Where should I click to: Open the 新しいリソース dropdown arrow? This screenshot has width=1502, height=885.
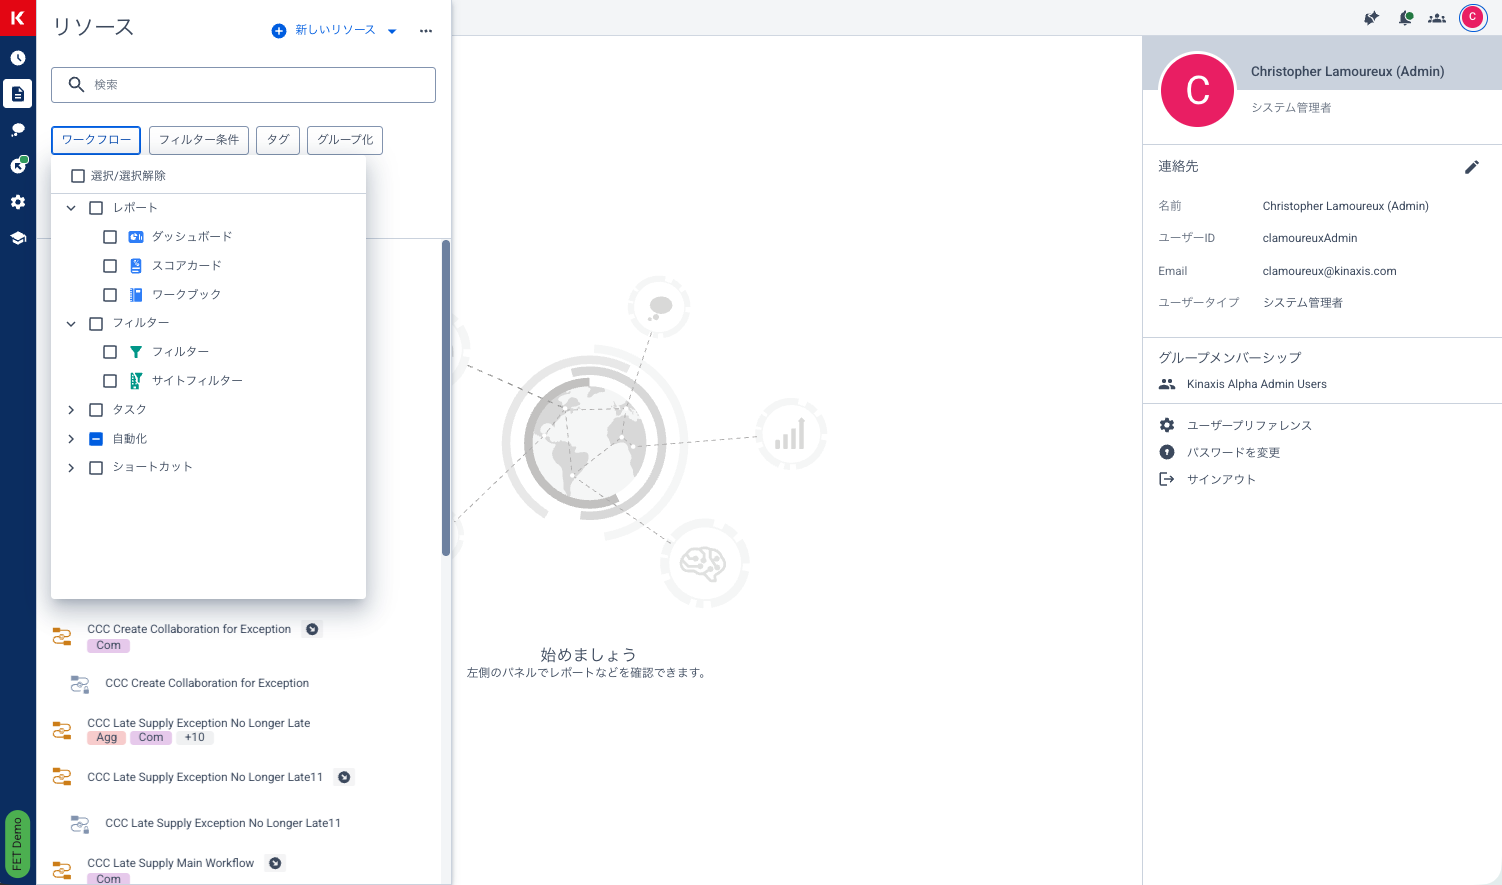[x=392, y=31]
